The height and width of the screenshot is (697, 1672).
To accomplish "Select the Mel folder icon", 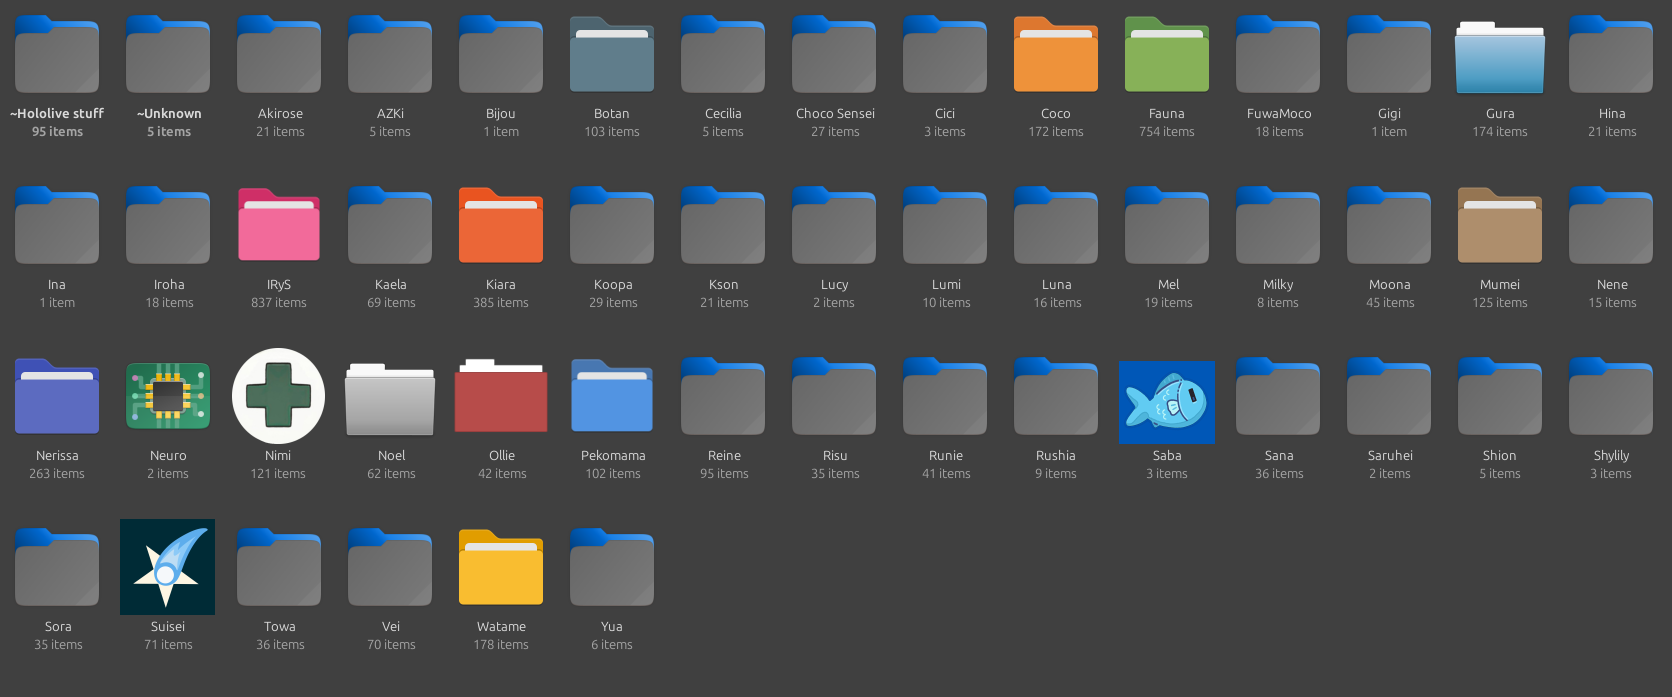I will click(x=1167, y=225).
